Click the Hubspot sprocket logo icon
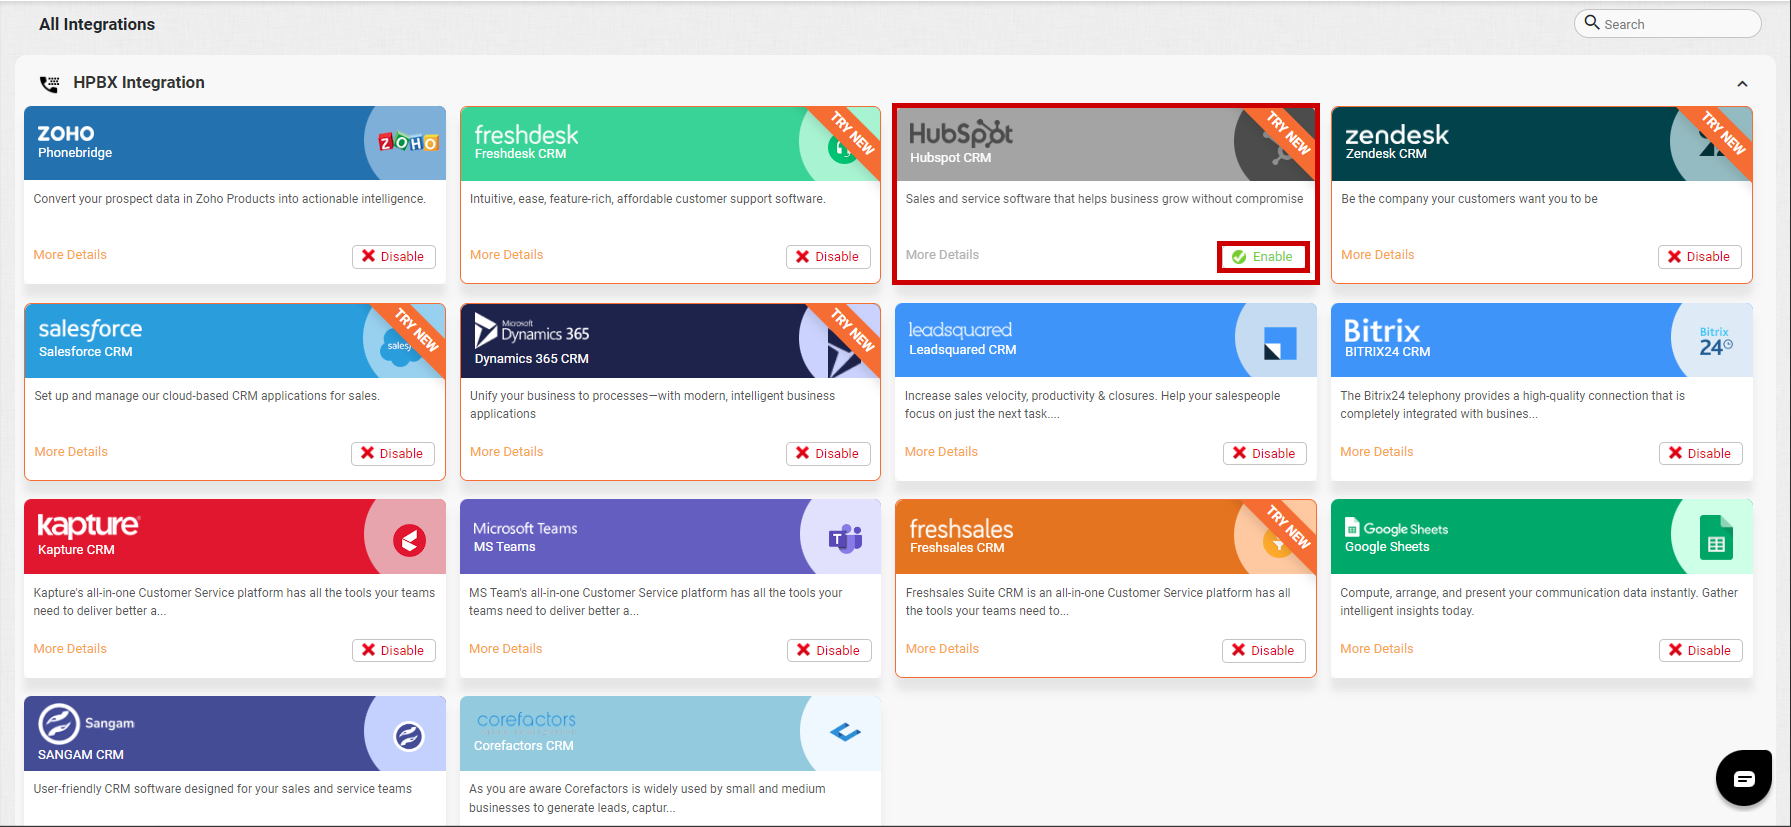 pyautogui.click(x=1277, y=147)
